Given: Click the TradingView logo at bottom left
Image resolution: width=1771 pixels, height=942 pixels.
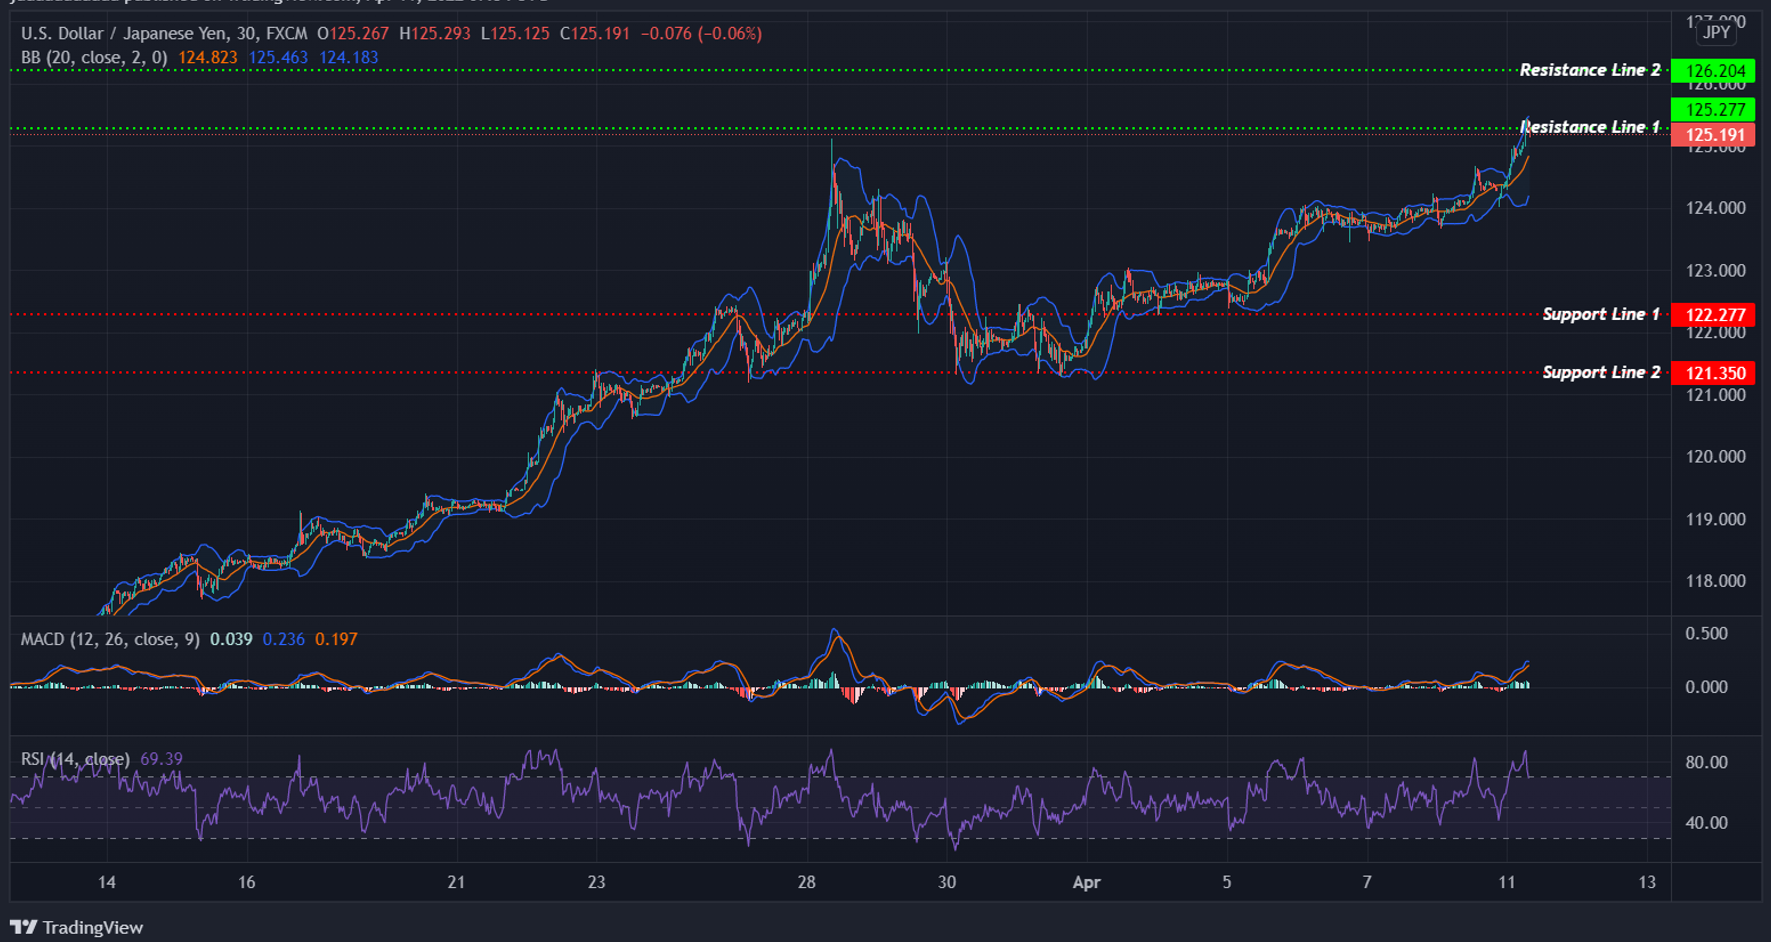Looking at the screenshot, I should click(78, 927).
